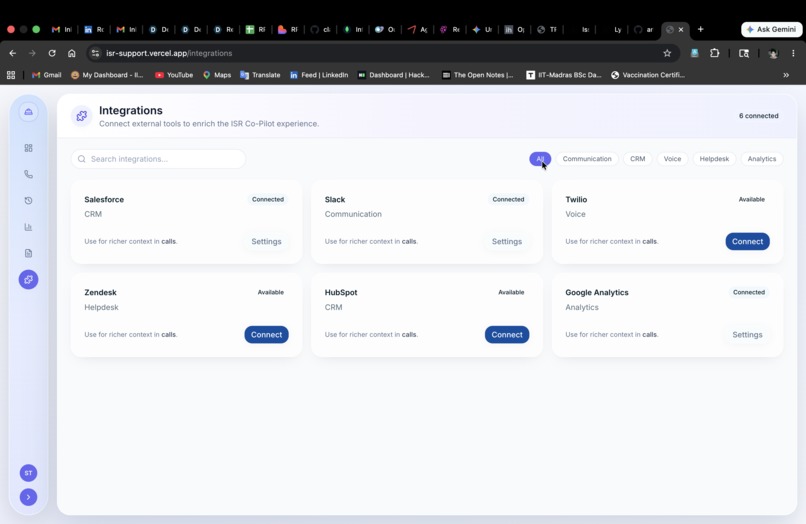Click the Connected badge on Salesforce card

coord(268,200)
